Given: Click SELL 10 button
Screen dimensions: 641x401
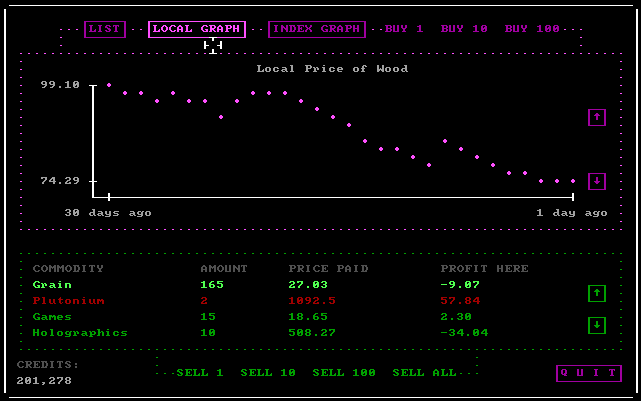Looking at the screenshot, I should click(x=268, y=373).
